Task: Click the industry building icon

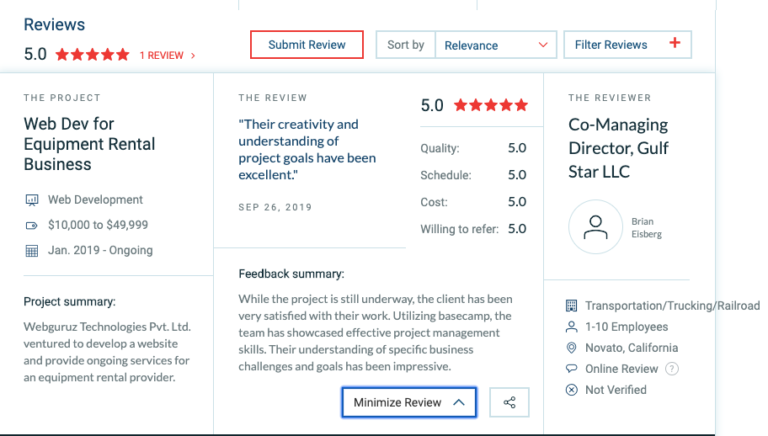Action: [x=572, y=306]
